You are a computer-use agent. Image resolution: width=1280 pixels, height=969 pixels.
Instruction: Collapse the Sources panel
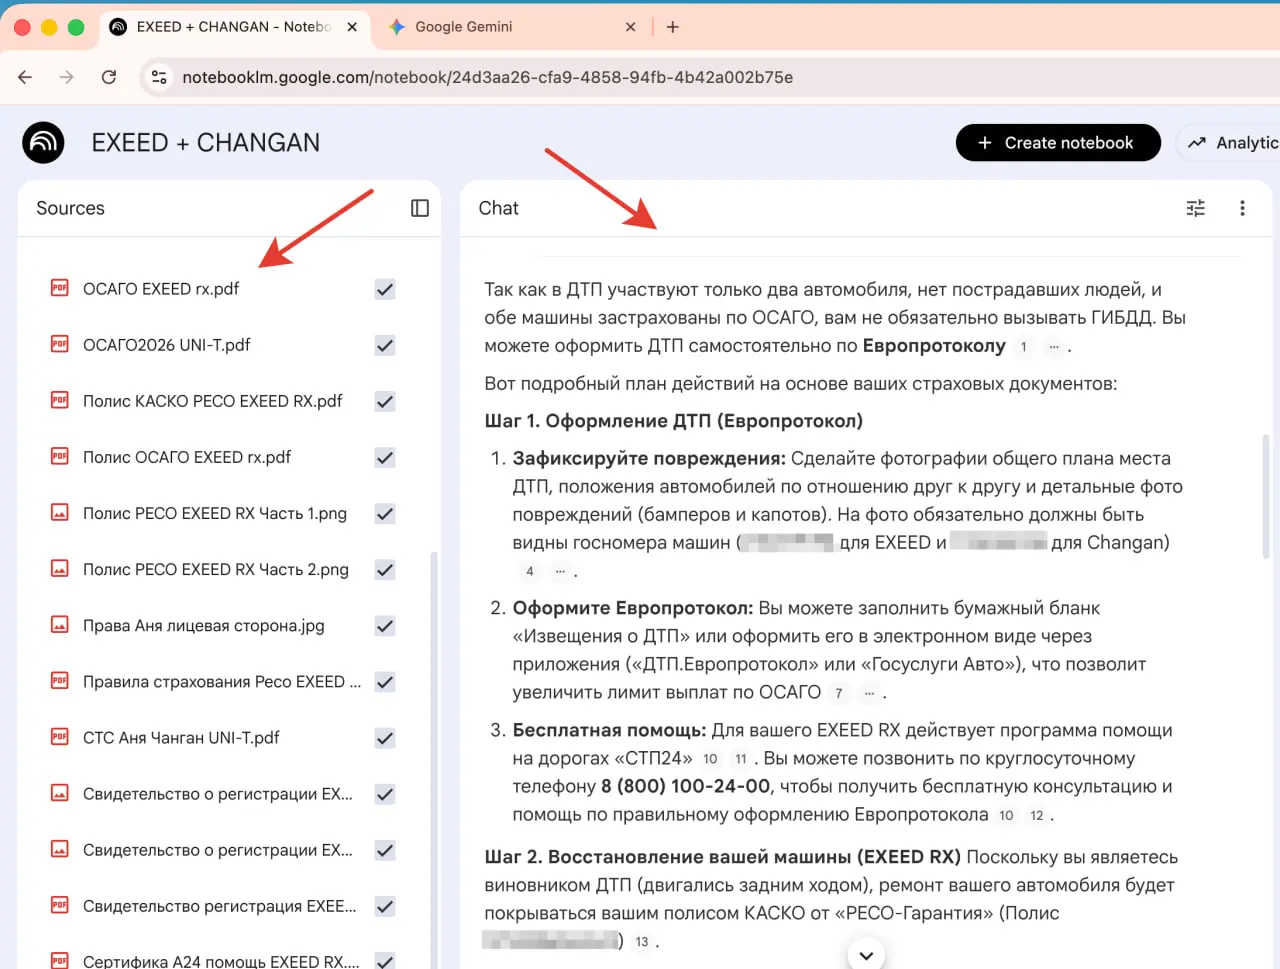point(420,208)
